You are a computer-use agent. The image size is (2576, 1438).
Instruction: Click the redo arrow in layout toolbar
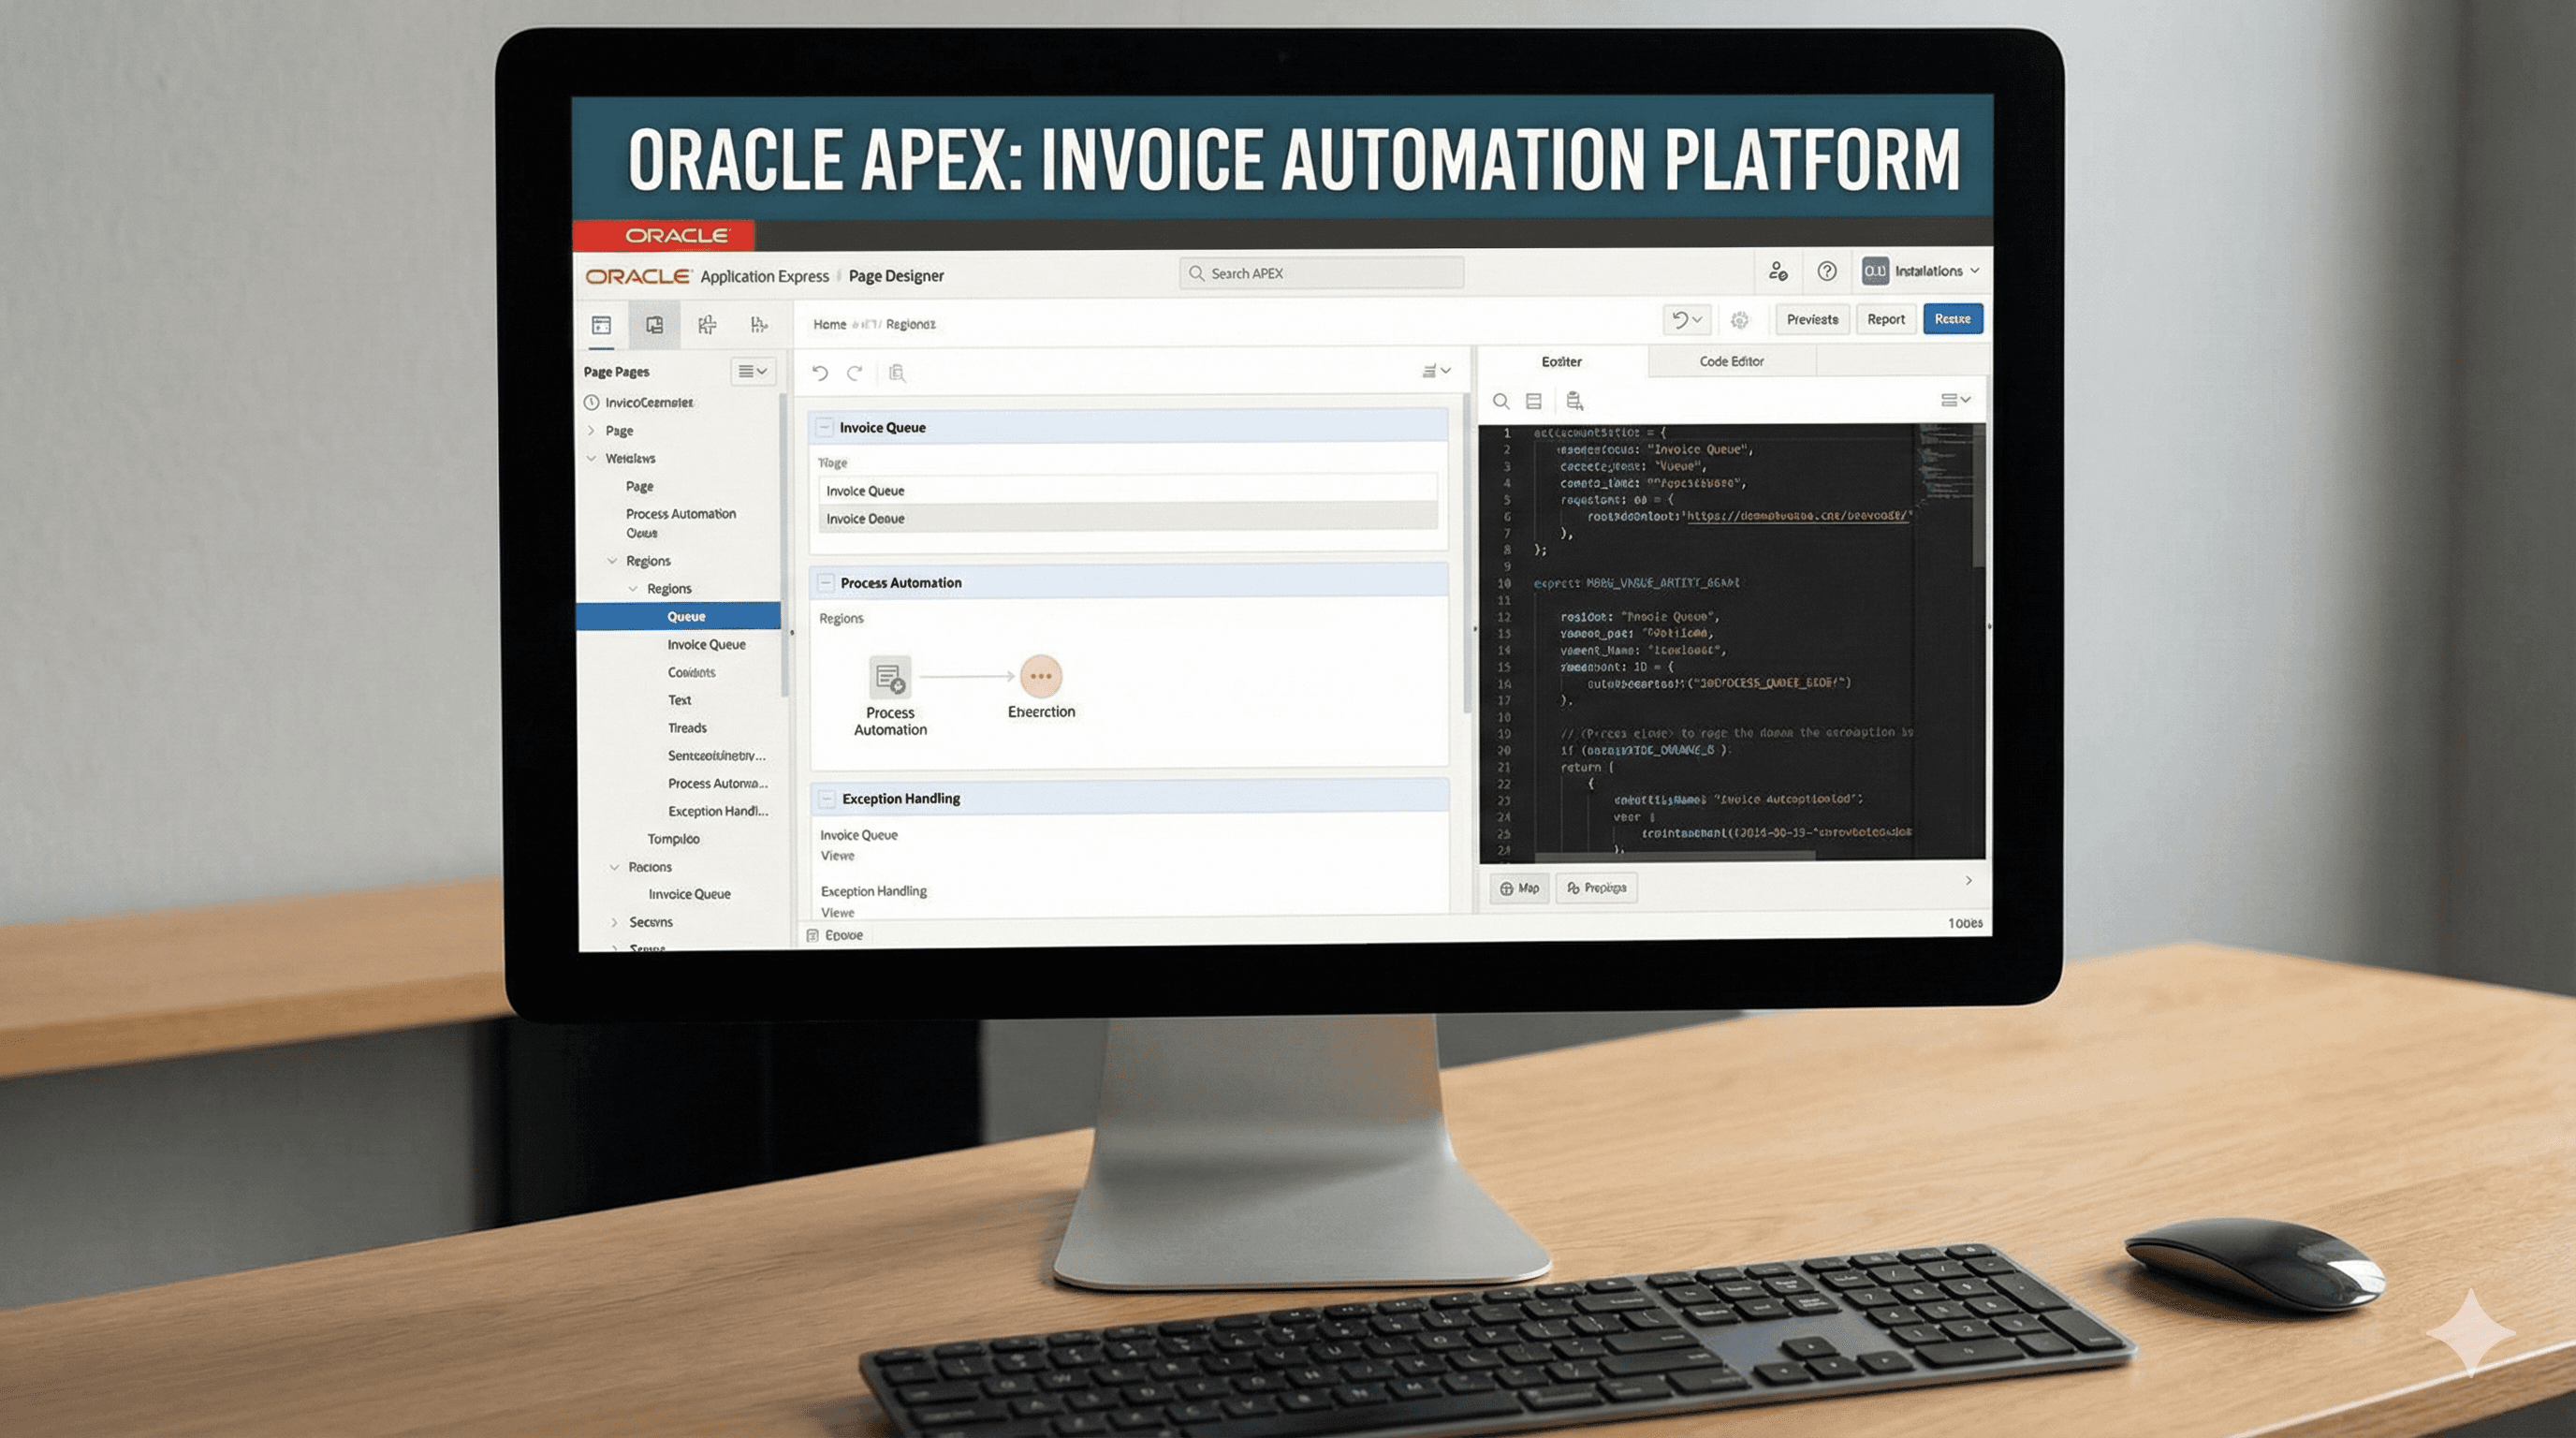[x=855, y=373]
